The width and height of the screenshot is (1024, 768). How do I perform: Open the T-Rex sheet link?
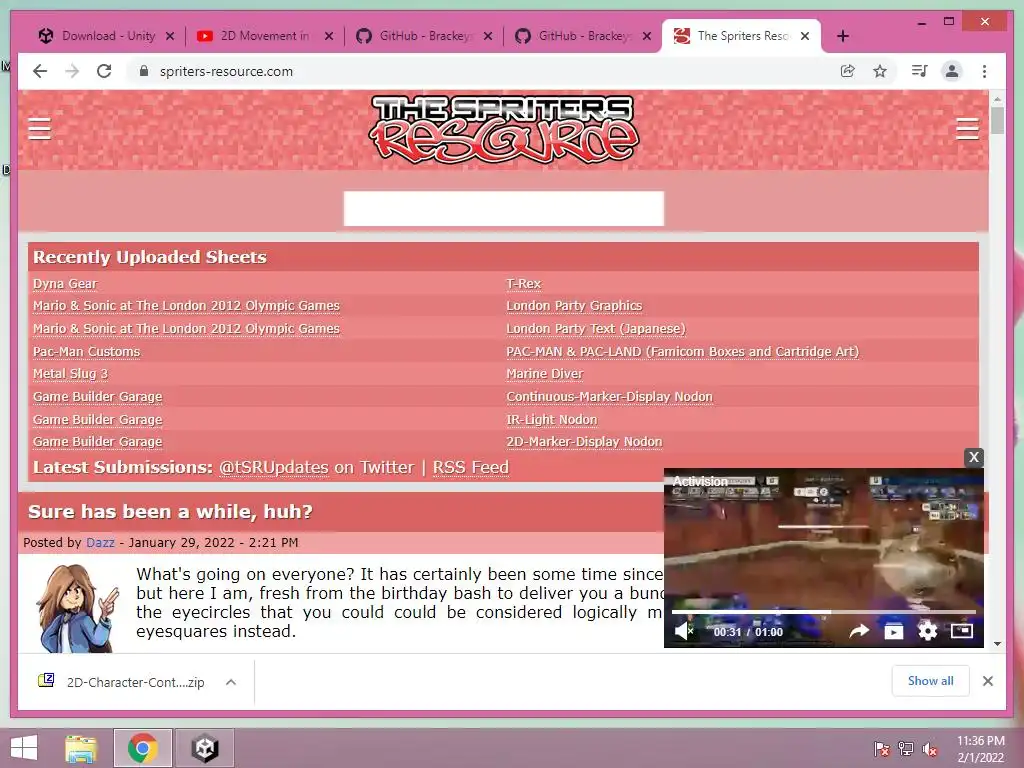pos(524,283)
